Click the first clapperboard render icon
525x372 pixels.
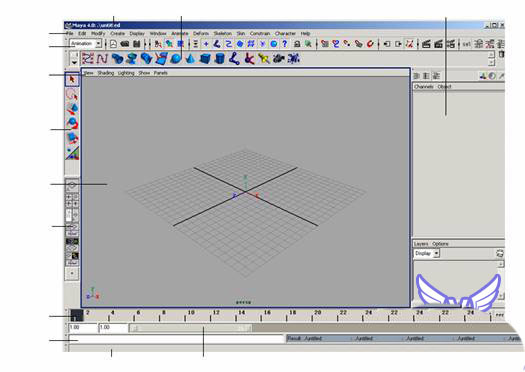tap(426, 44)
